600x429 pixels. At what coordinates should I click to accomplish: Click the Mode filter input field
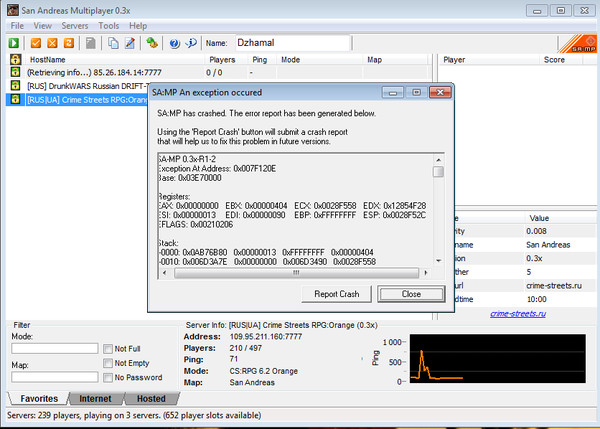coord(55,348)
